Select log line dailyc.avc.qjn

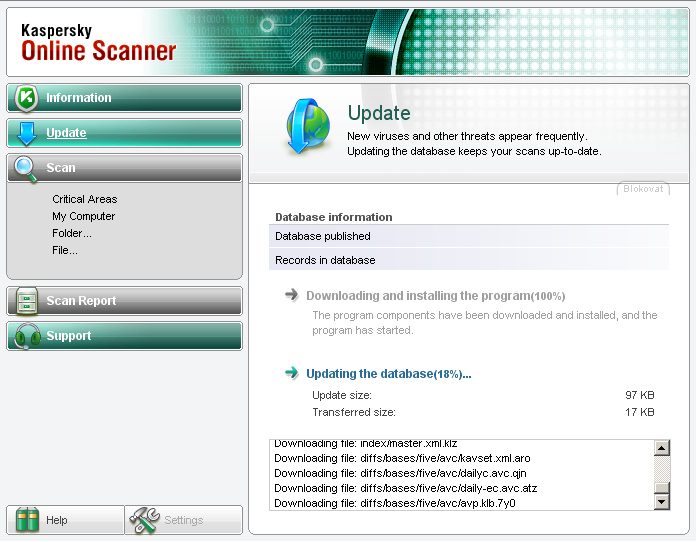pyautogui.click(x=400, y=473)
